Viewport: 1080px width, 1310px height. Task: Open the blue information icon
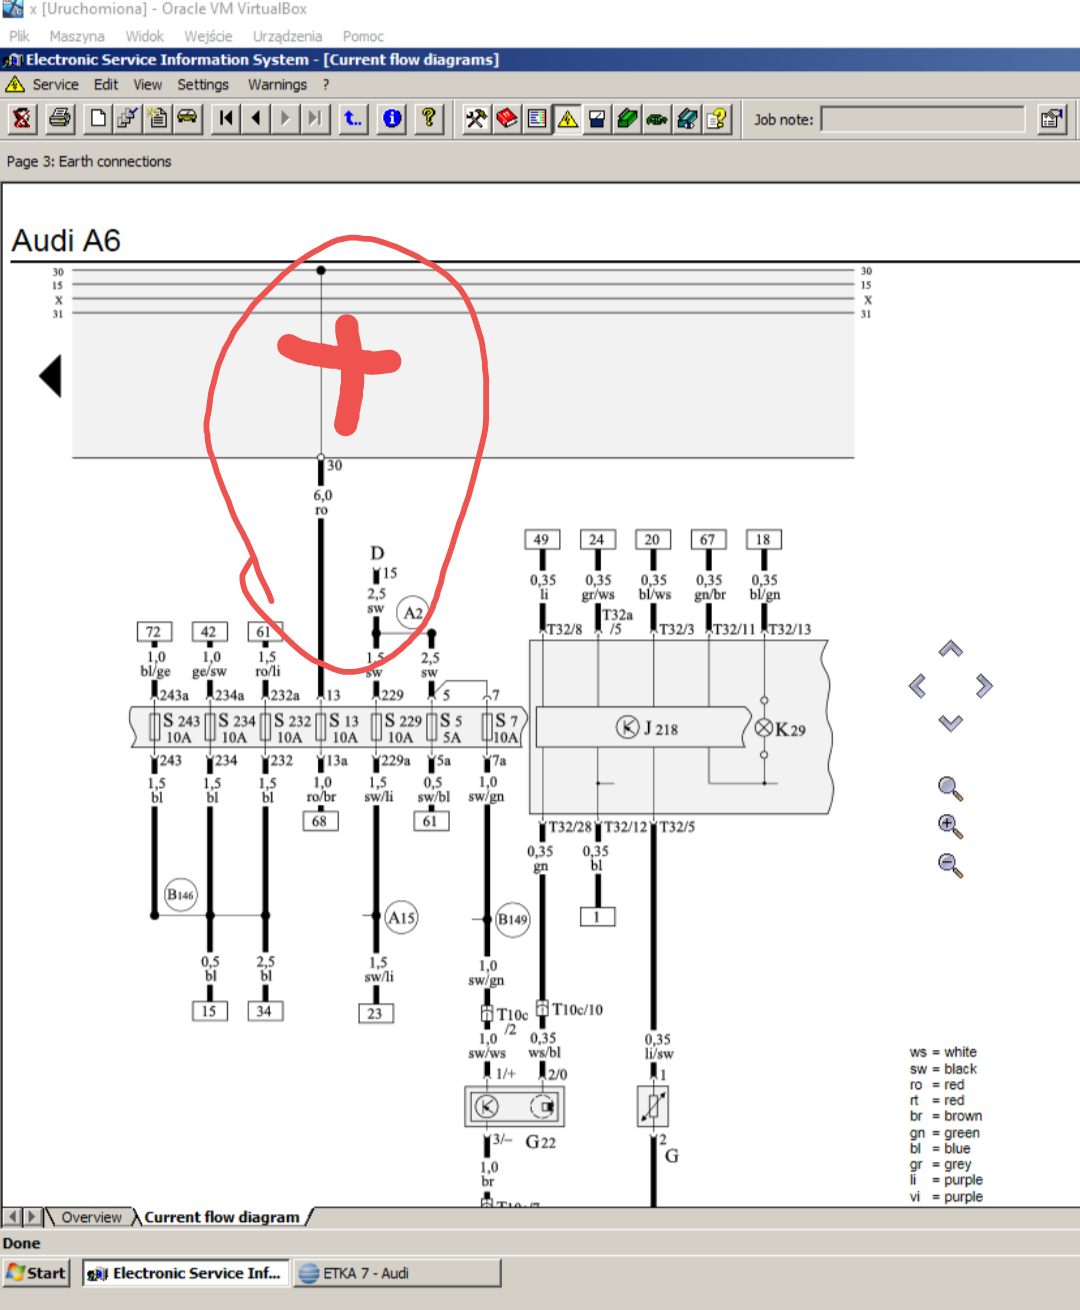[392, 119]
